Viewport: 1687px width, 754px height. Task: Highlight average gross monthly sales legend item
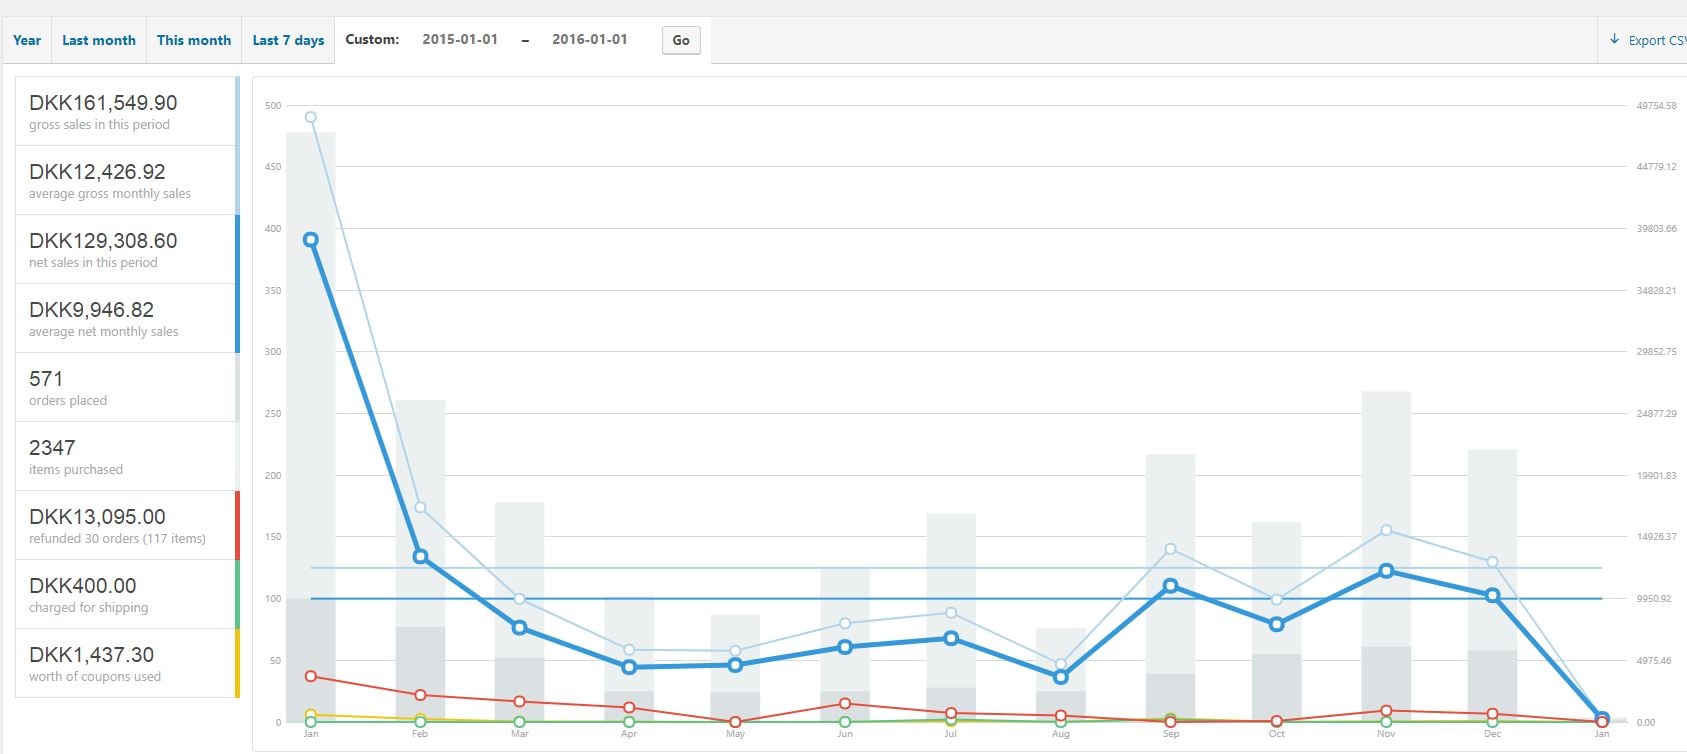coord(126,180)
